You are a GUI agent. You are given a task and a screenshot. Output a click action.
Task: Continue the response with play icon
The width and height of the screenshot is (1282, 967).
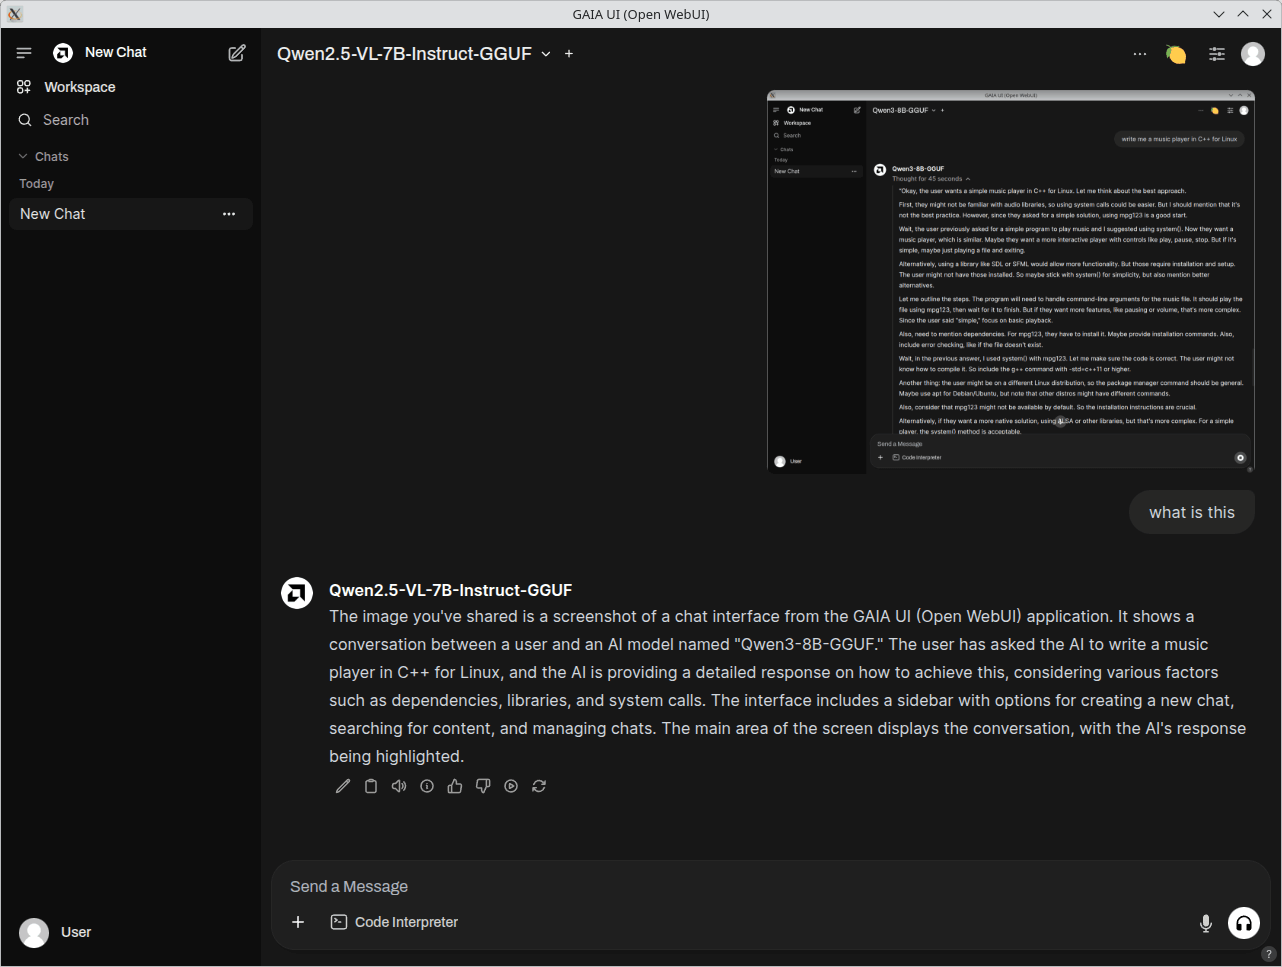click(511, 786)
